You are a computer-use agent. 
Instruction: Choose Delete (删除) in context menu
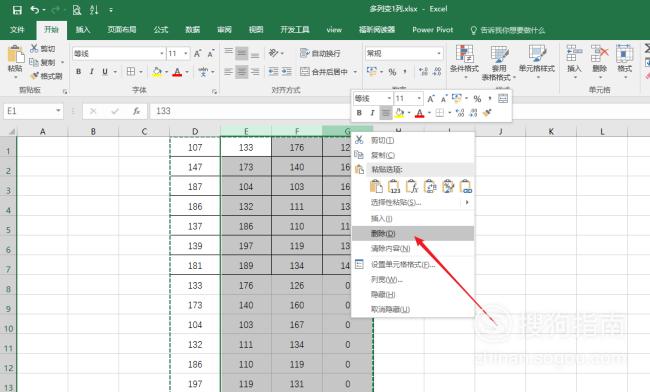(413, 234)
